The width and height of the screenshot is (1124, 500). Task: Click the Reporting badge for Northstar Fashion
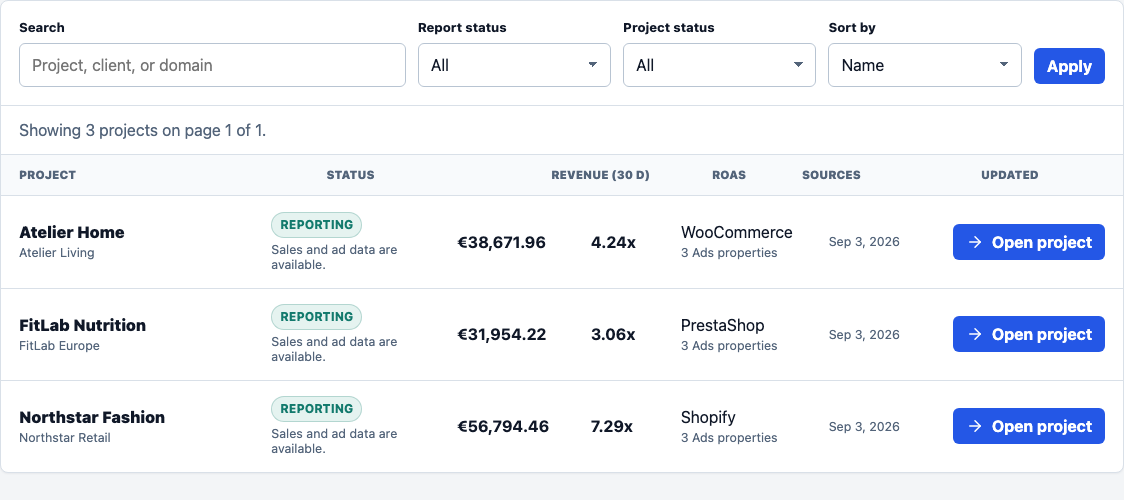point(316,409)
